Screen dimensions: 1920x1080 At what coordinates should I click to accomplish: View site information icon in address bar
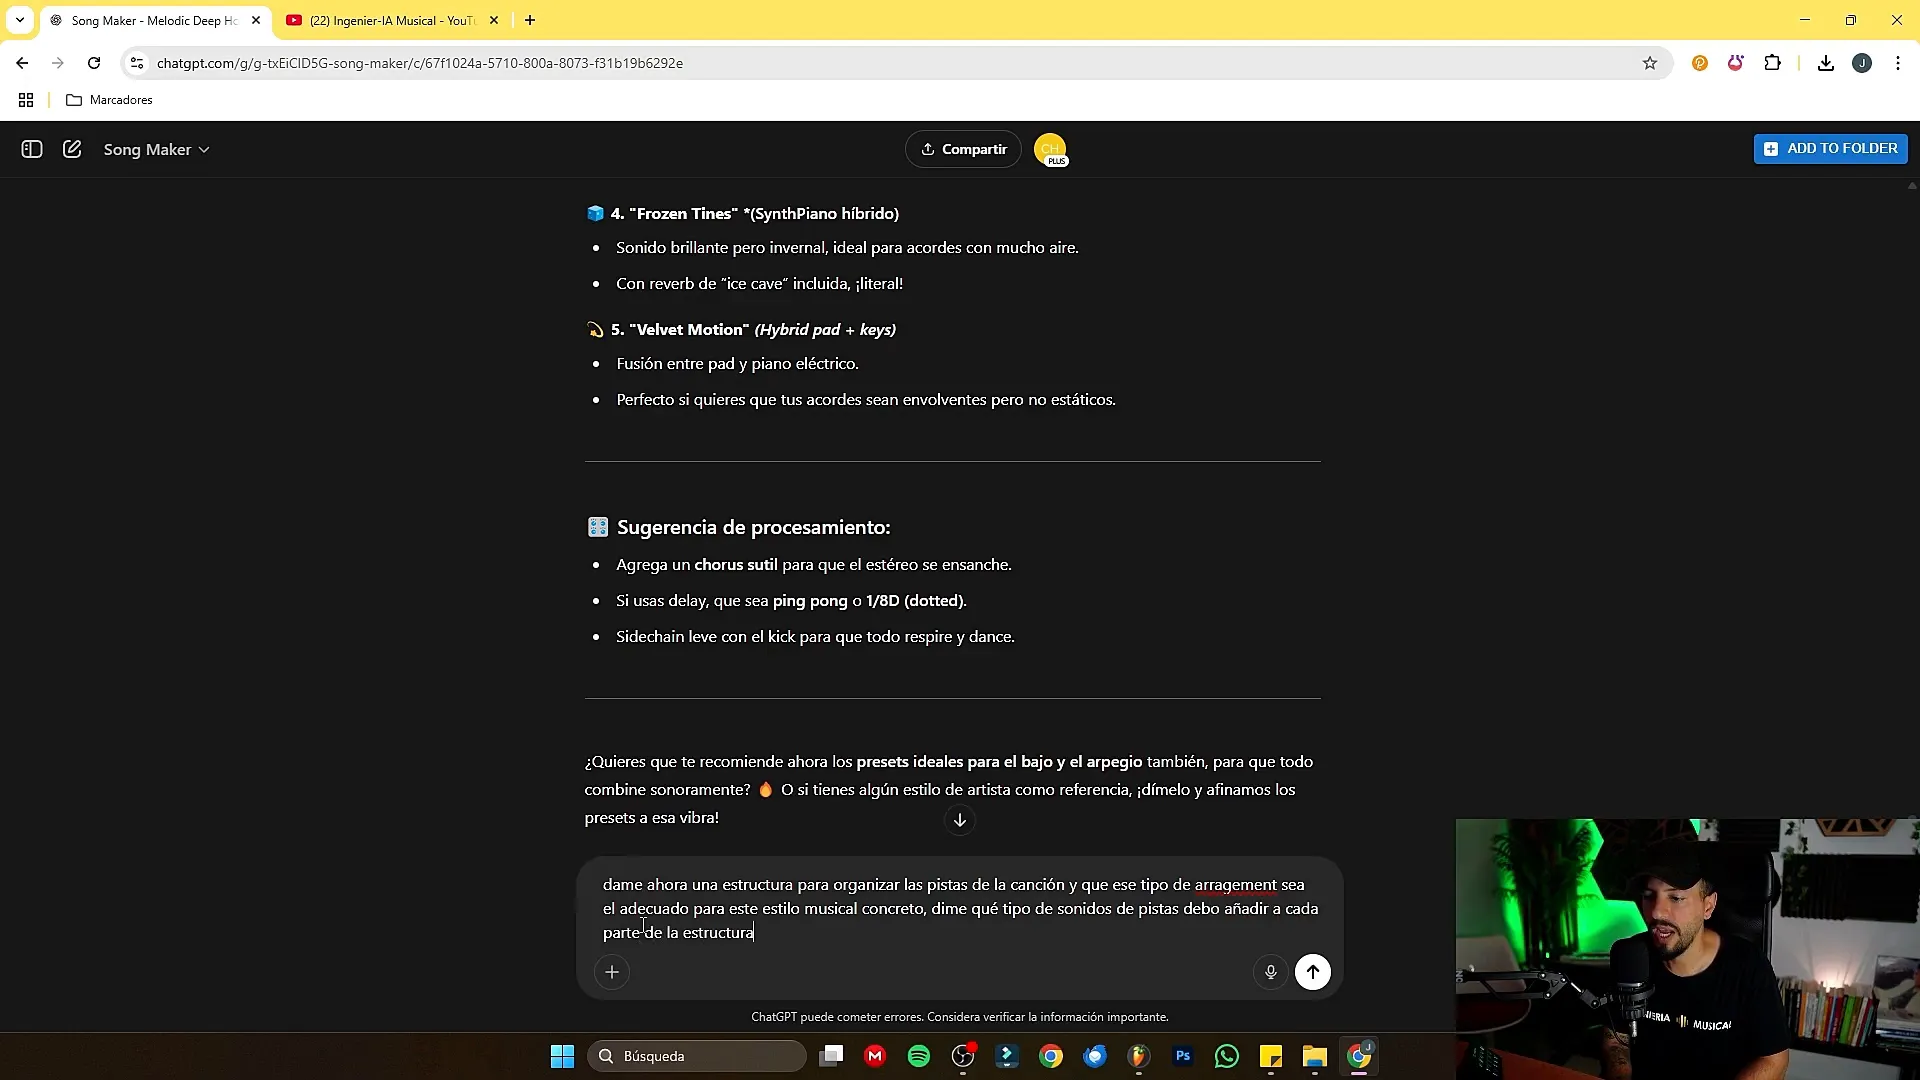pos(137,63)
